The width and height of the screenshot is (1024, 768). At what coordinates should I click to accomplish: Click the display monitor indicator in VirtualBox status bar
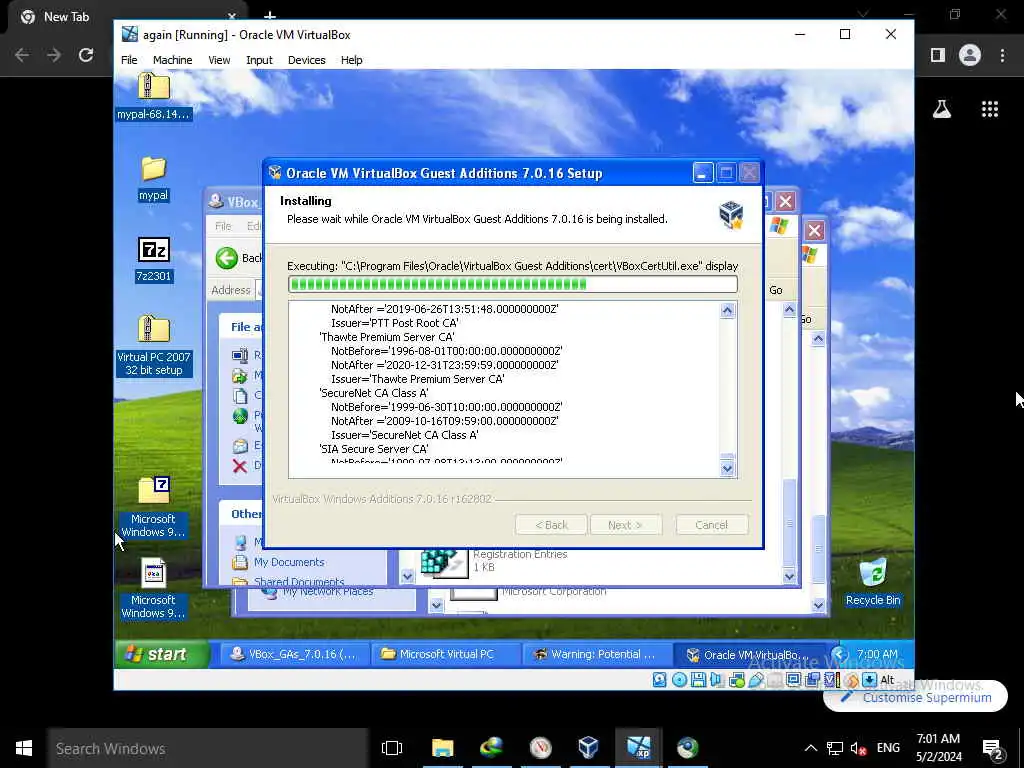coord(793,680)
